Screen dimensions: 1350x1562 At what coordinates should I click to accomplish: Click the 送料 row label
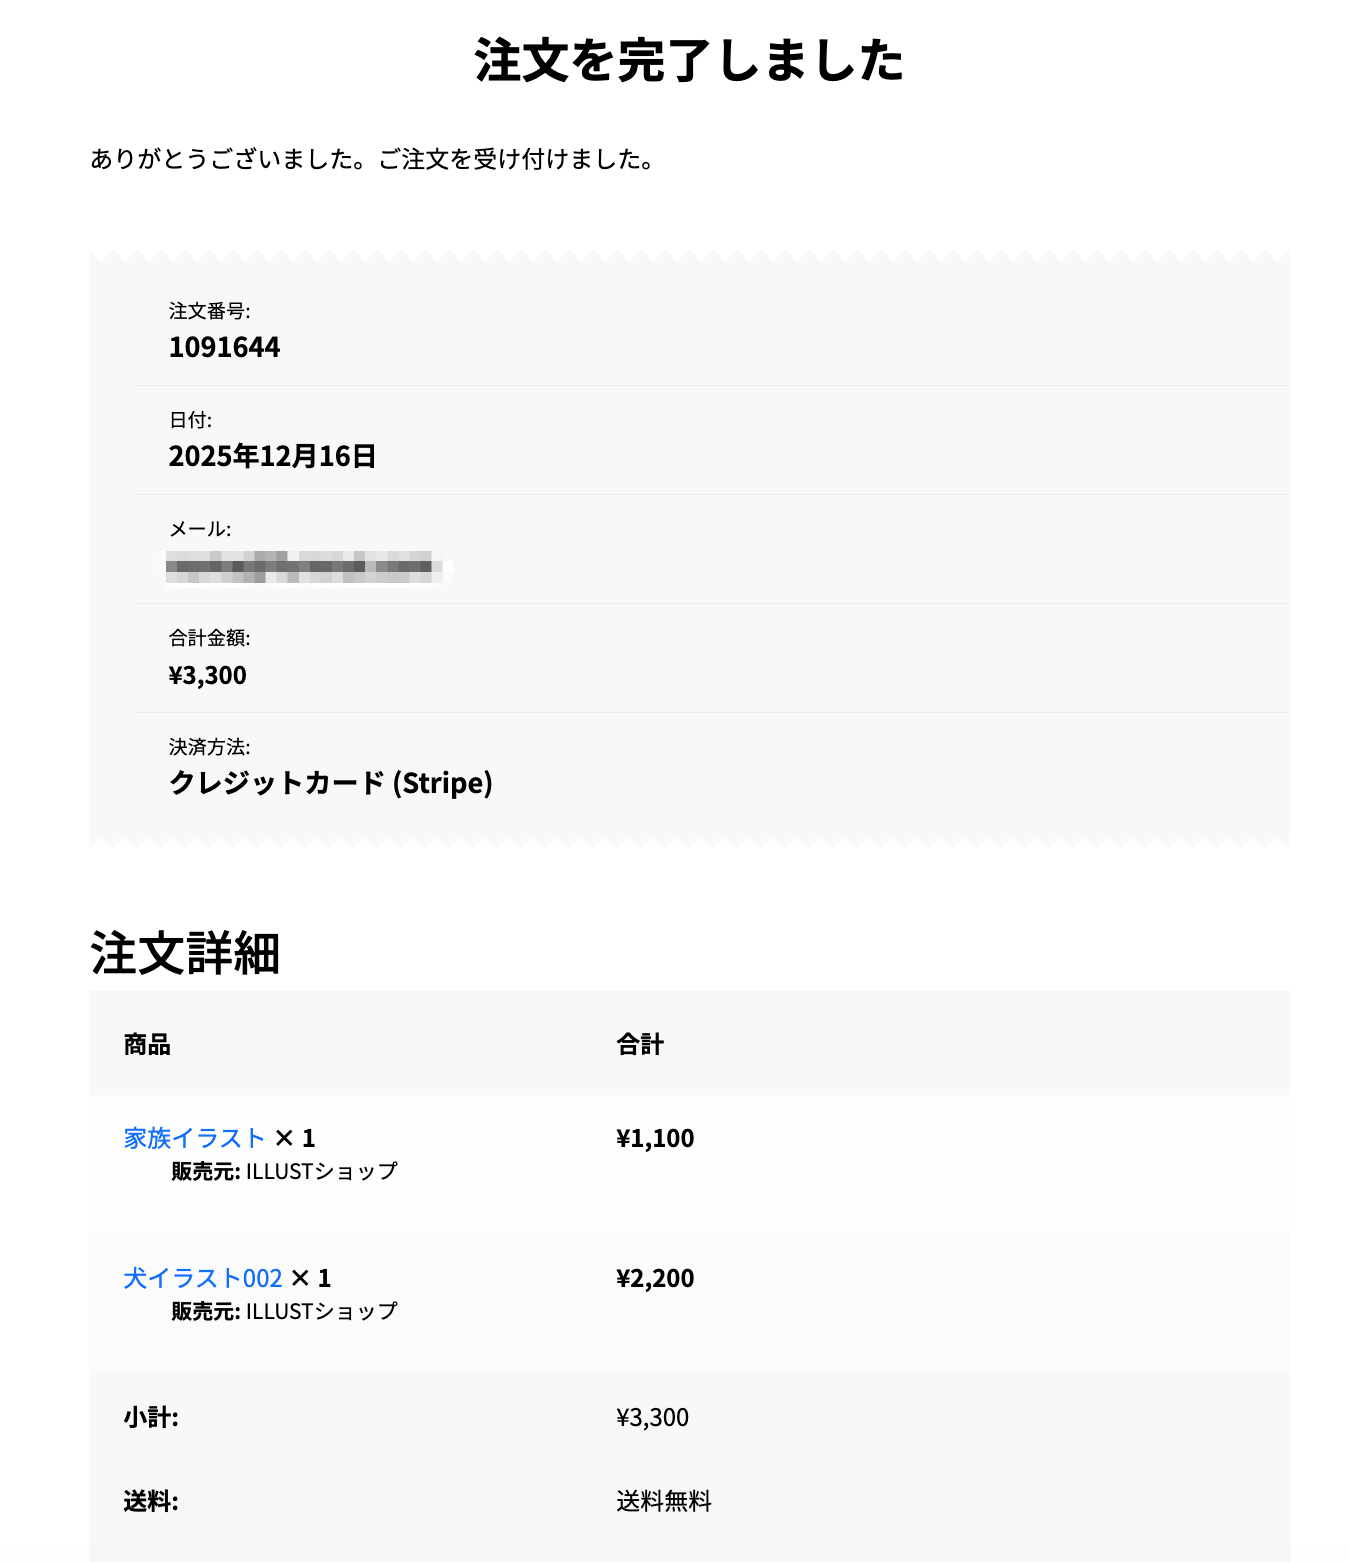coord(151,1501)
